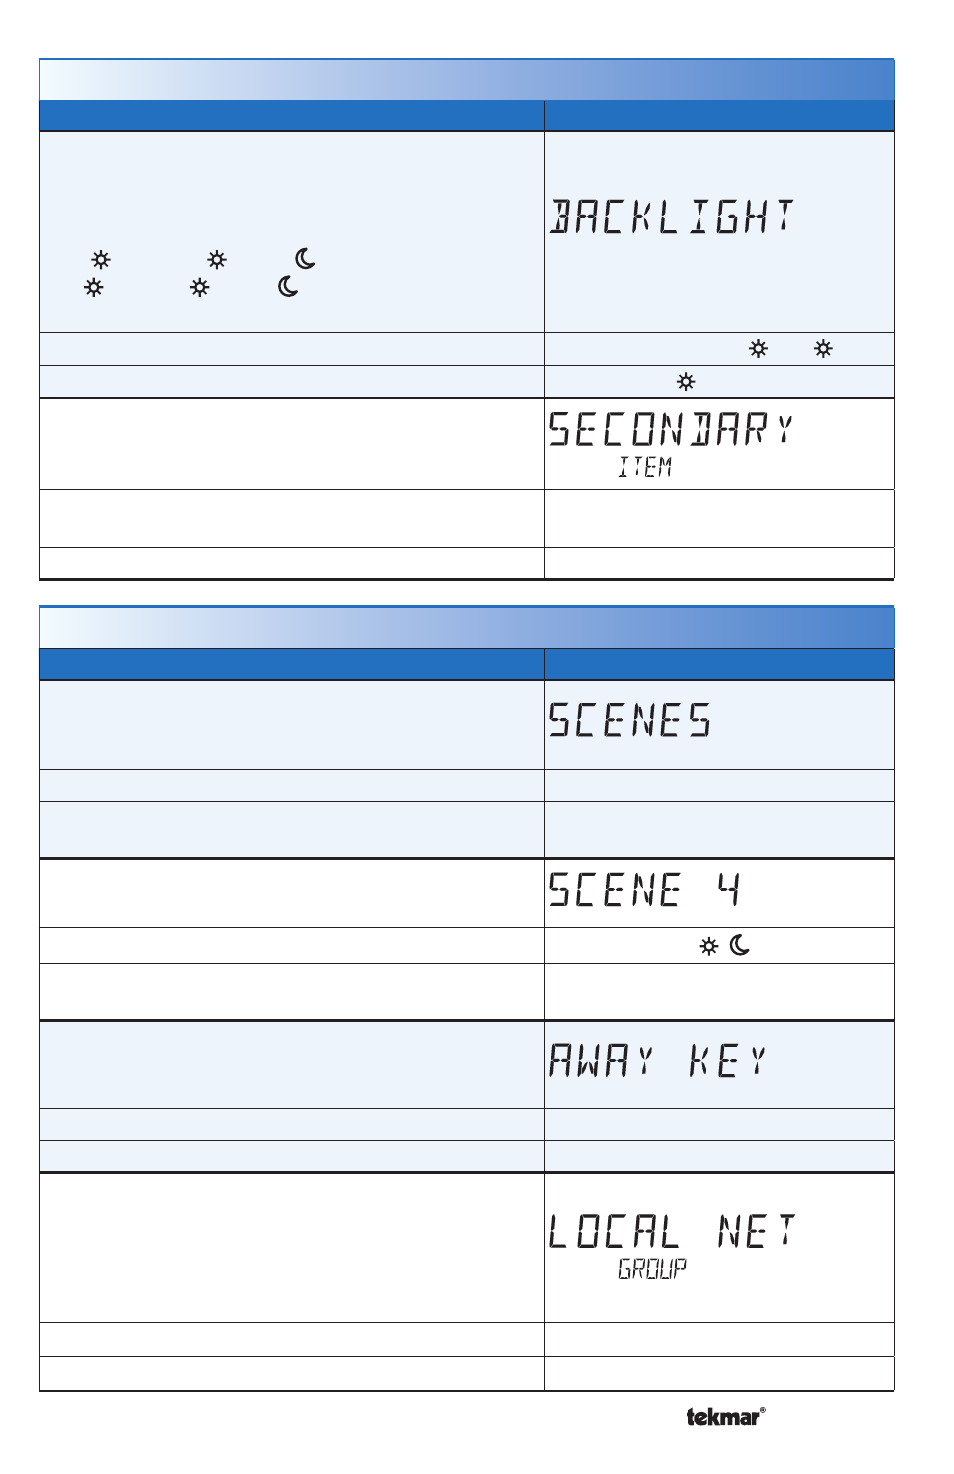This screenshot has height=1474, width=954.
Task: Click the tekmar logo at page bottom
Action: [x=726, y=1416]
